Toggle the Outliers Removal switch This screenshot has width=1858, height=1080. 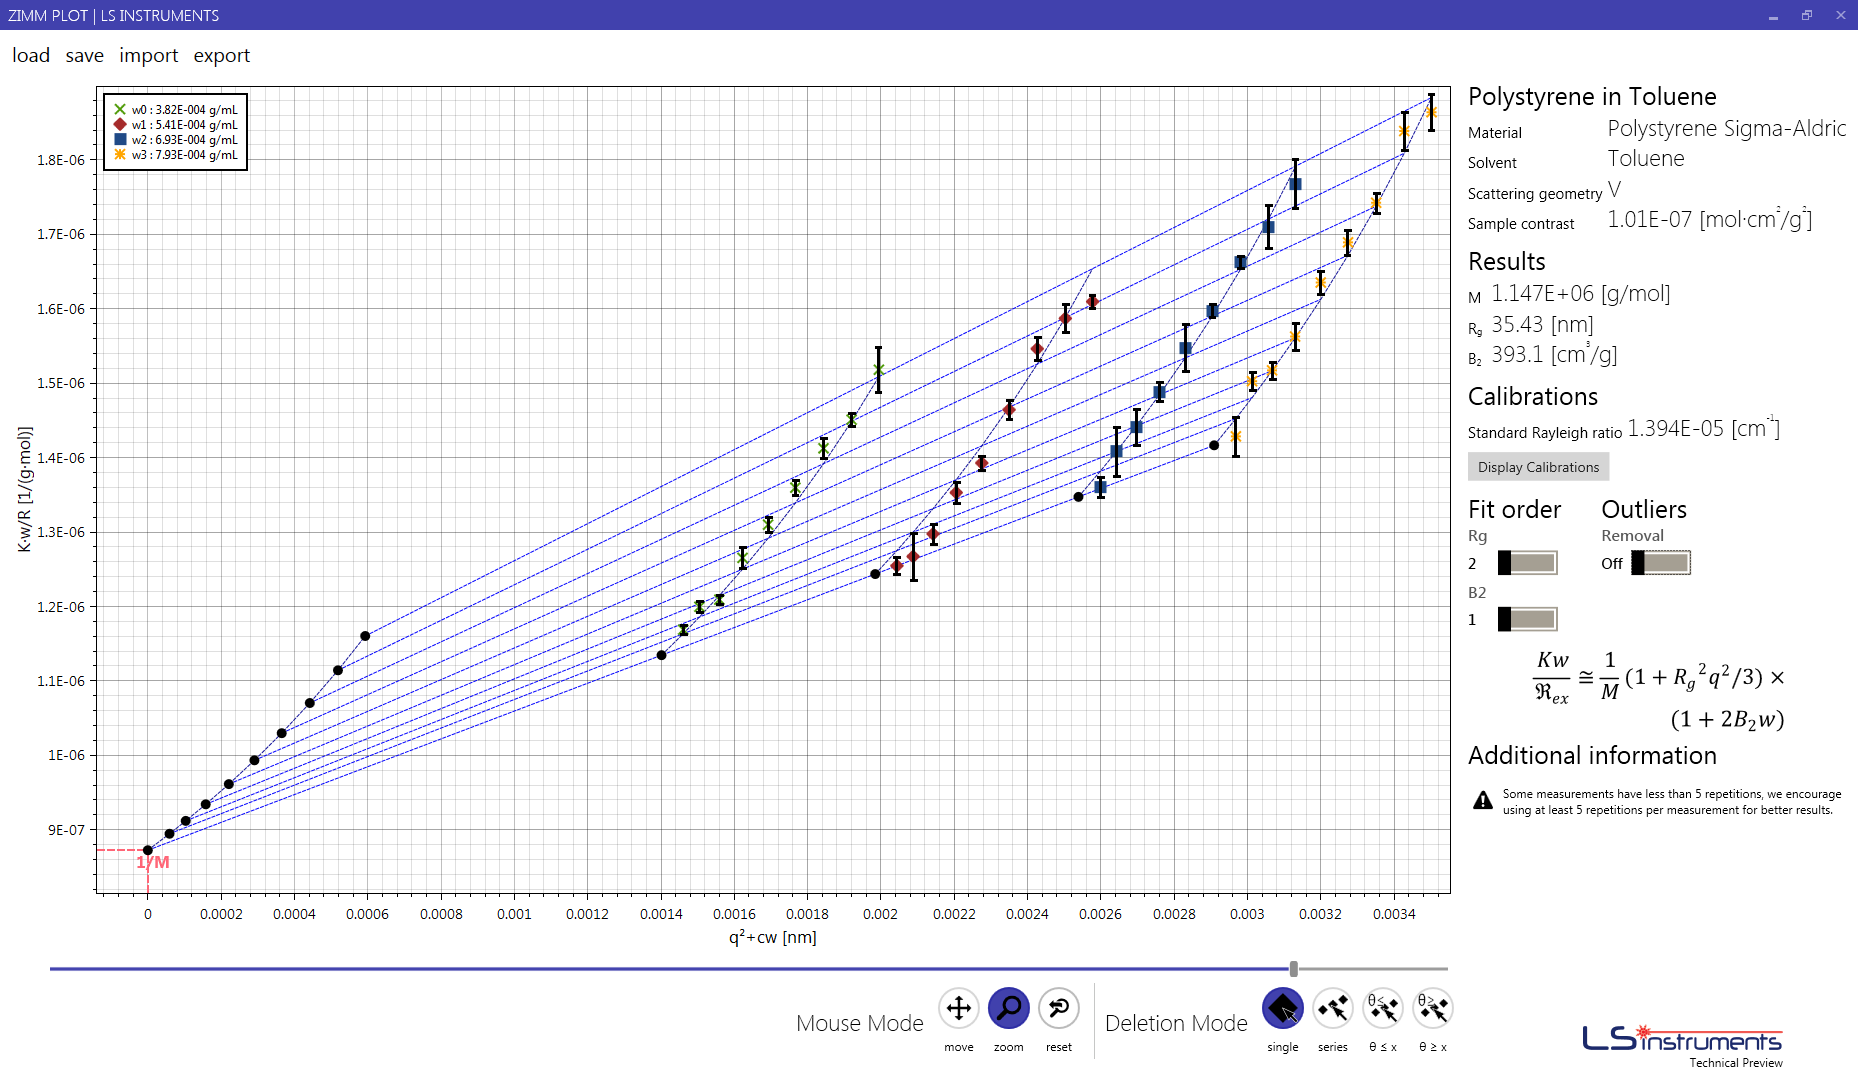click(x=1661, y=563)
